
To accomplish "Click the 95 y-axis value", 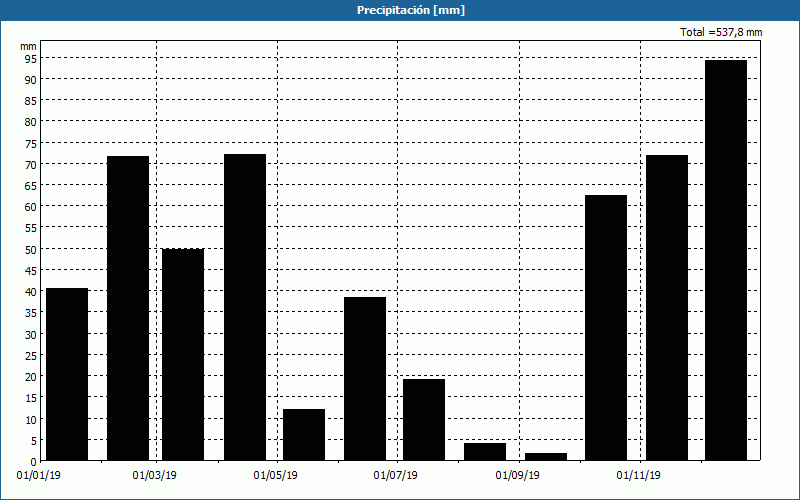I will (x=31, y=59).
